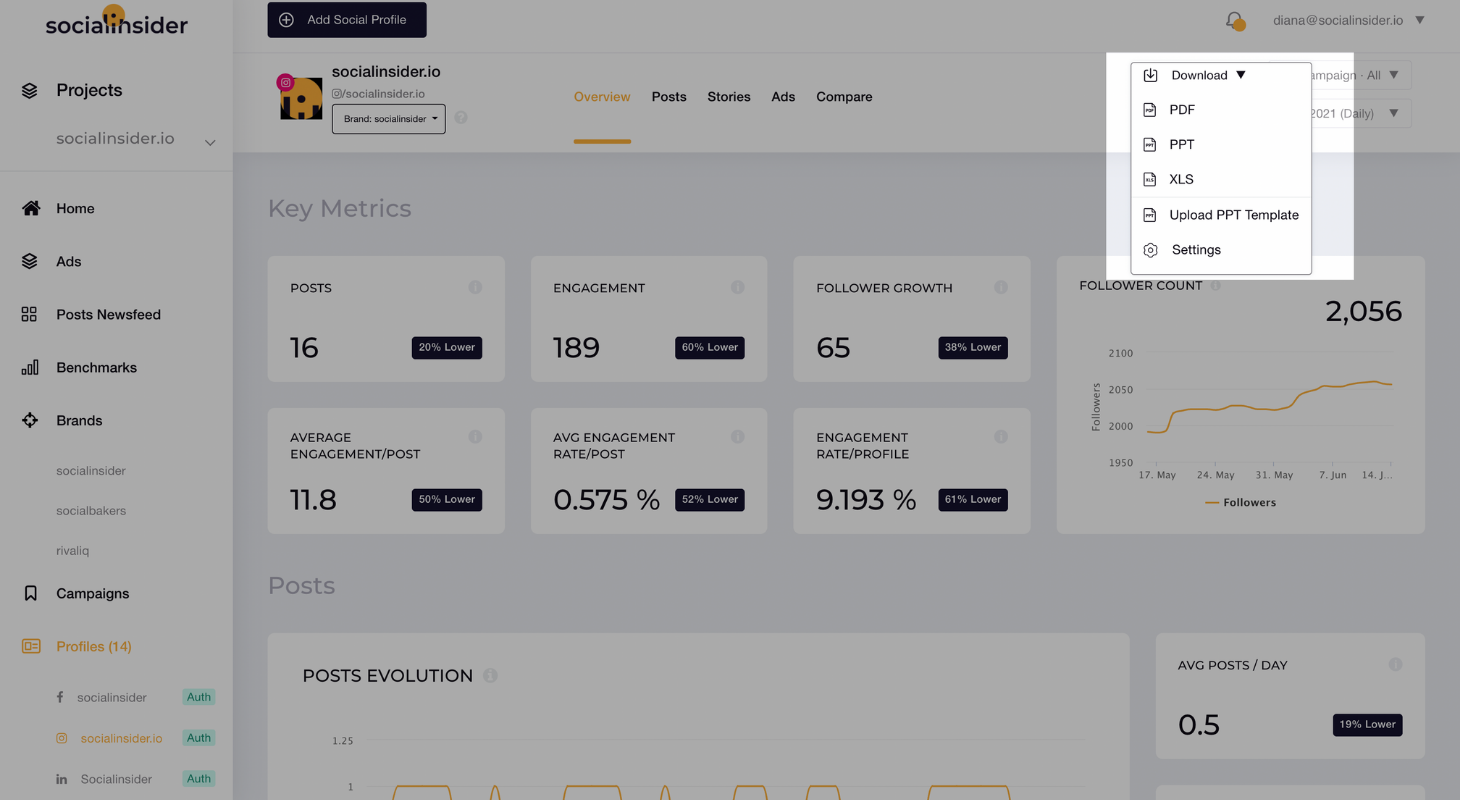Click the @/socialinsider.io handle
Viewport: 1460px width, 800px height.
pyautogui.click(x=378, y=93)
